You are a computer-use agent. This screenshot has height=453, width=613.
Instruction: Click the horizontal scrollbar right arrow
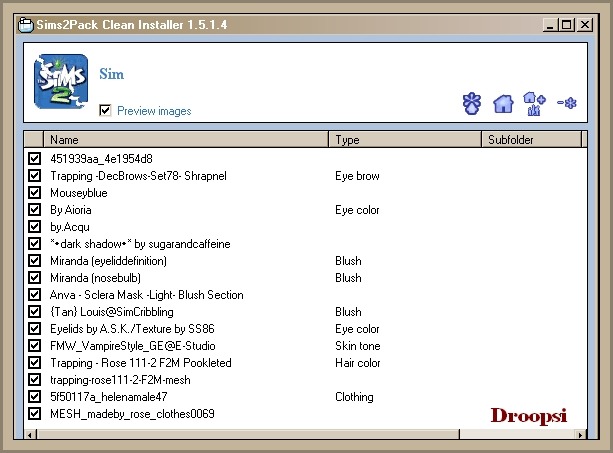(580, 434)
